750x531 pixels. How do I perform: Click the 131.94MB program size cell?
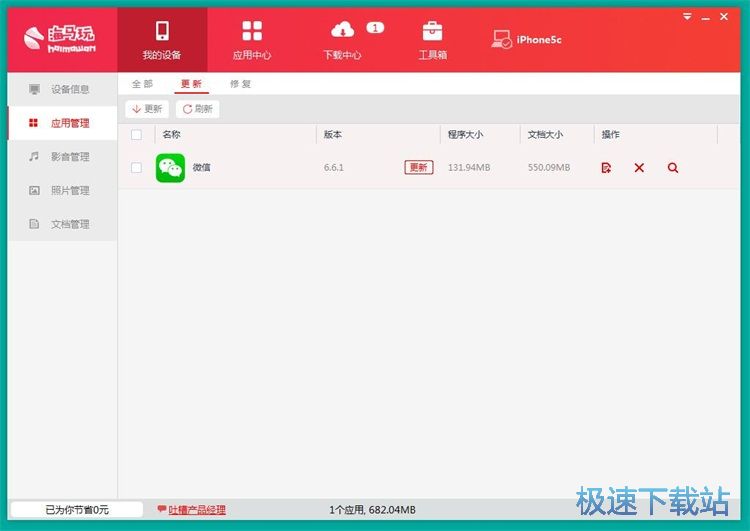point(469,167)
